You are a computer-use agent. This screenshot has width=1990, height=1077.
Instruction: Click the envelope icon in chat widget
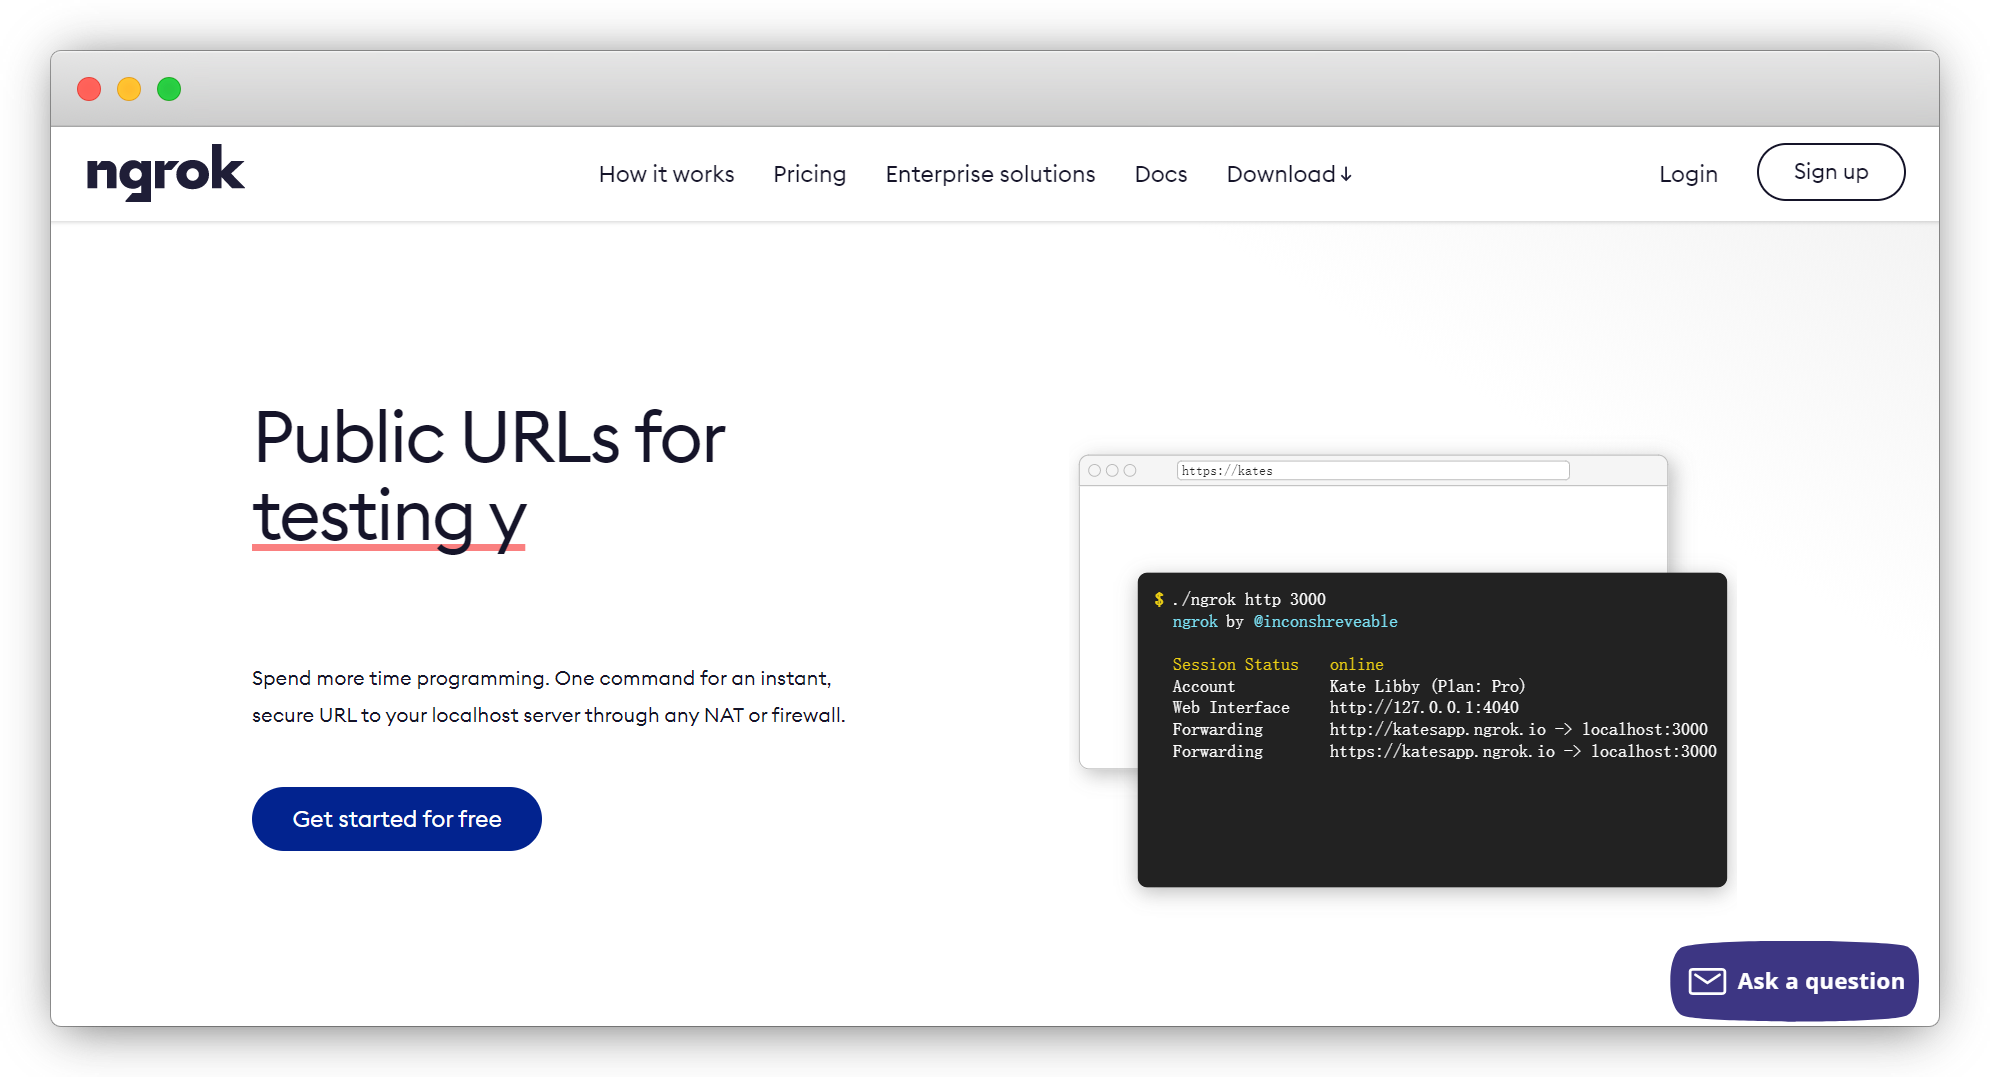1707,981
